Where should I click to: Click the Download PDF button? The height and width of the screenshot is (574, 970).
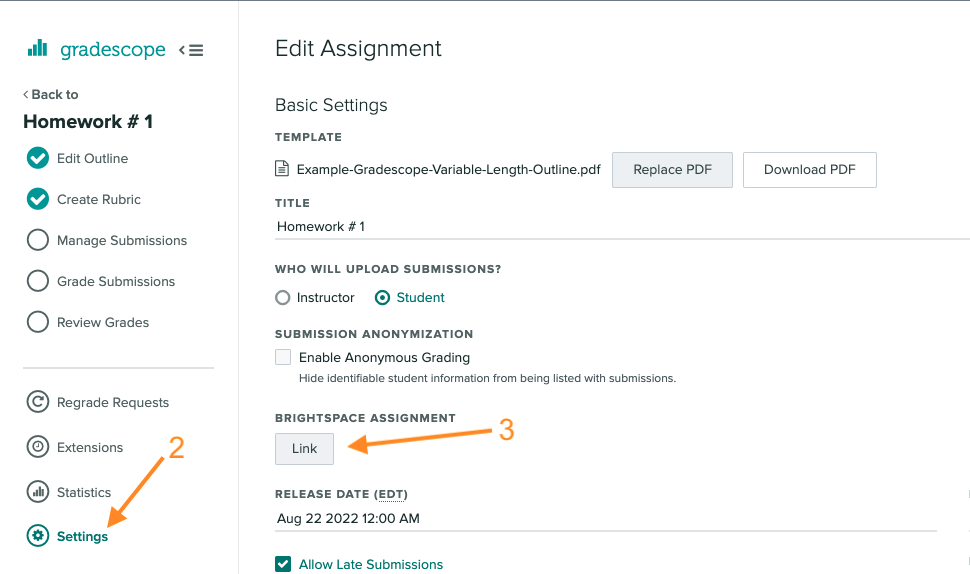(x=809, y=170)
